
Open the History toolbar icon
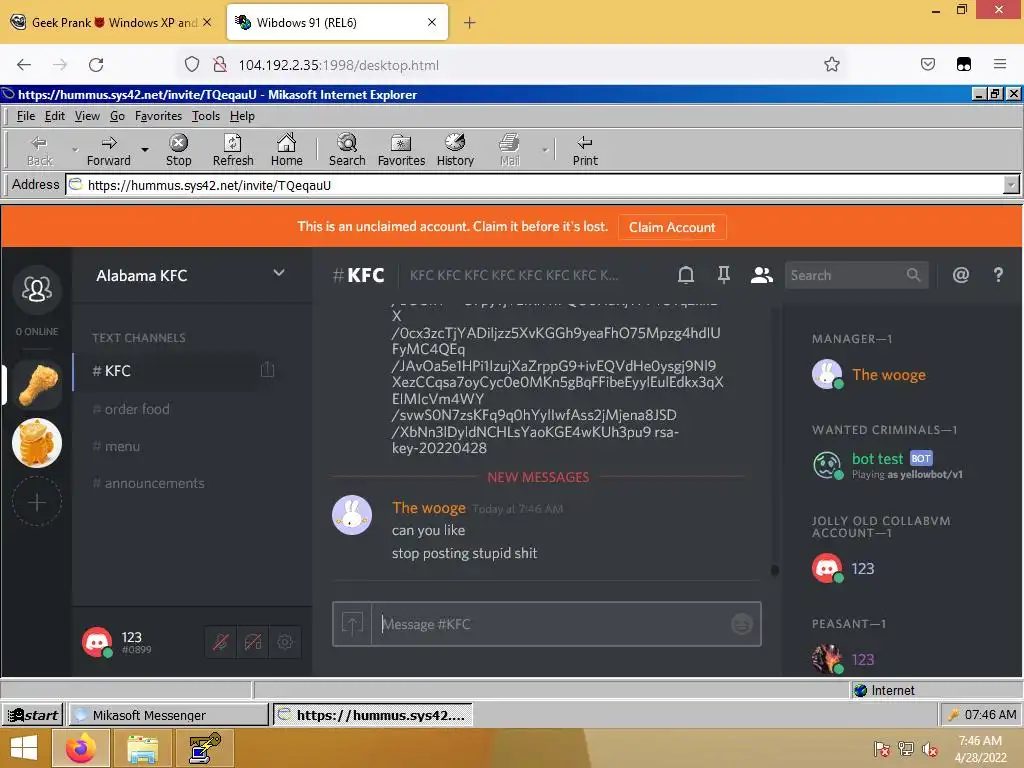(x=455, y=150)
